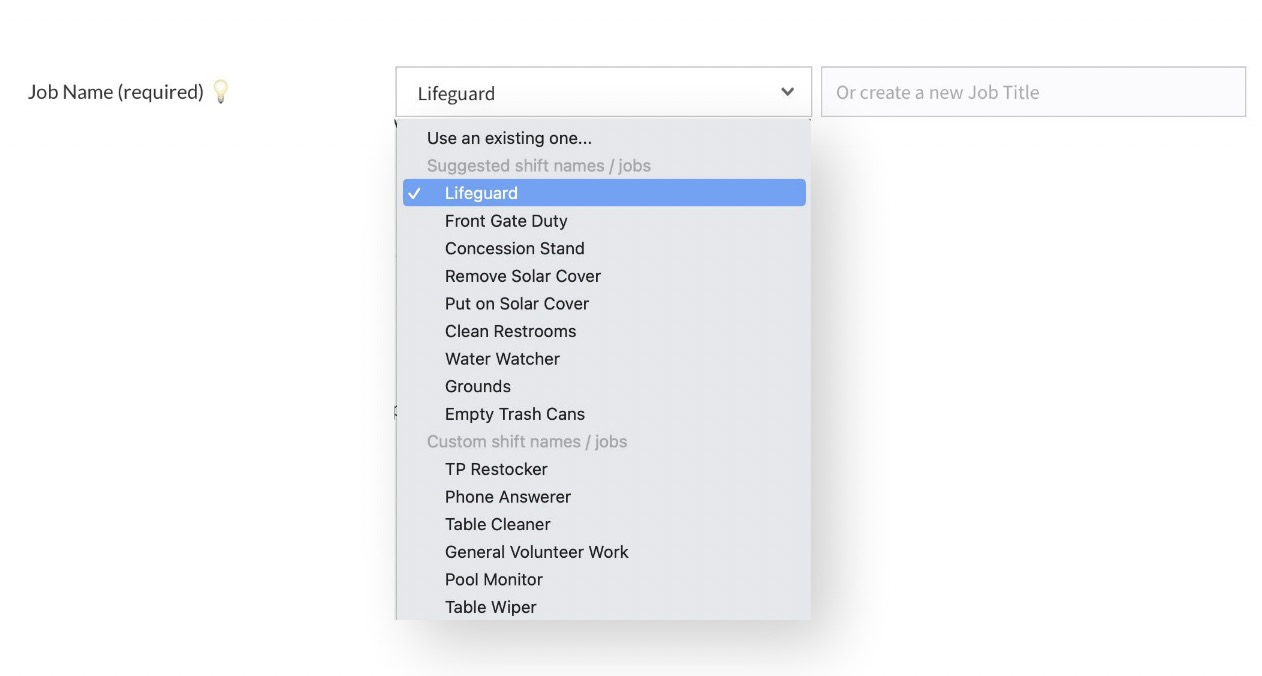Select the Grounds option
This screenshot has height=676, width=1262.
click(x=478, y=386)
